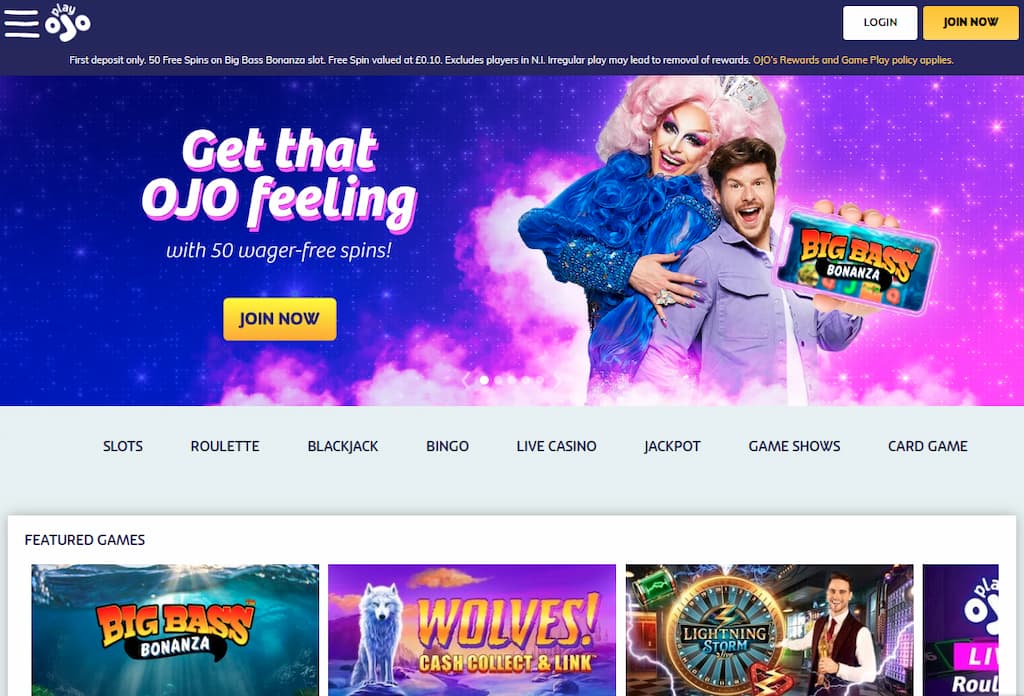Image resolution: width=1024 pixels, height=696 pixels.
Task: Select the first carousel dot indicator
Action: coord(484,380)
